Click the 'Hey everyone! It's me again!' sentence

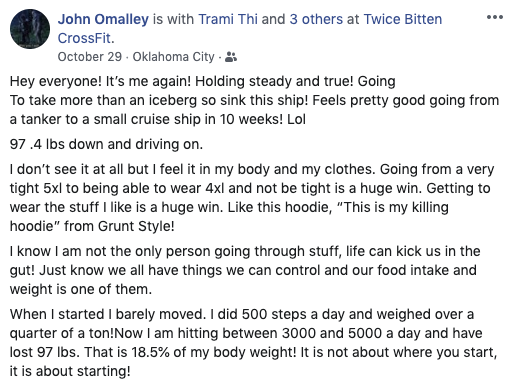pyautogui.click(x=100, y=81)
